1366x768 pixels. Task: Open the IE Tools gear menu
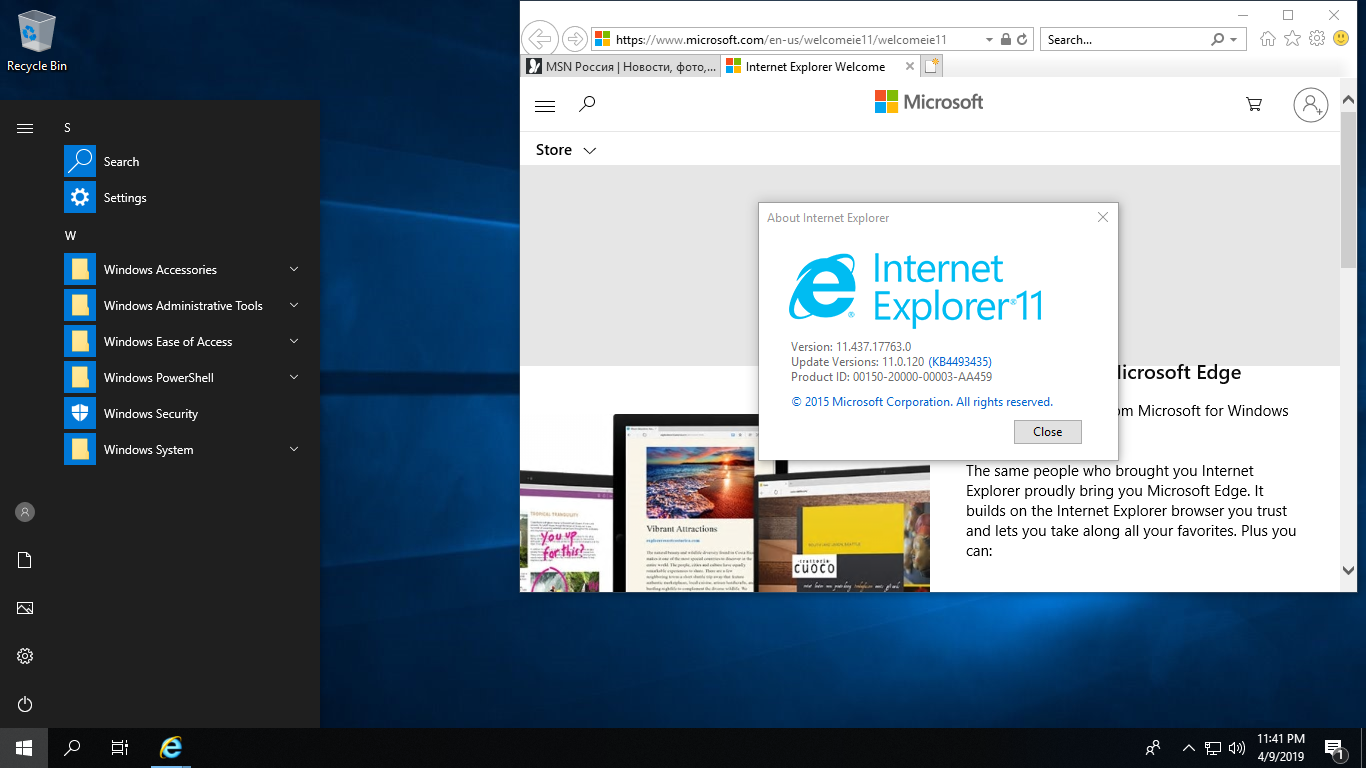(1317, 39)
